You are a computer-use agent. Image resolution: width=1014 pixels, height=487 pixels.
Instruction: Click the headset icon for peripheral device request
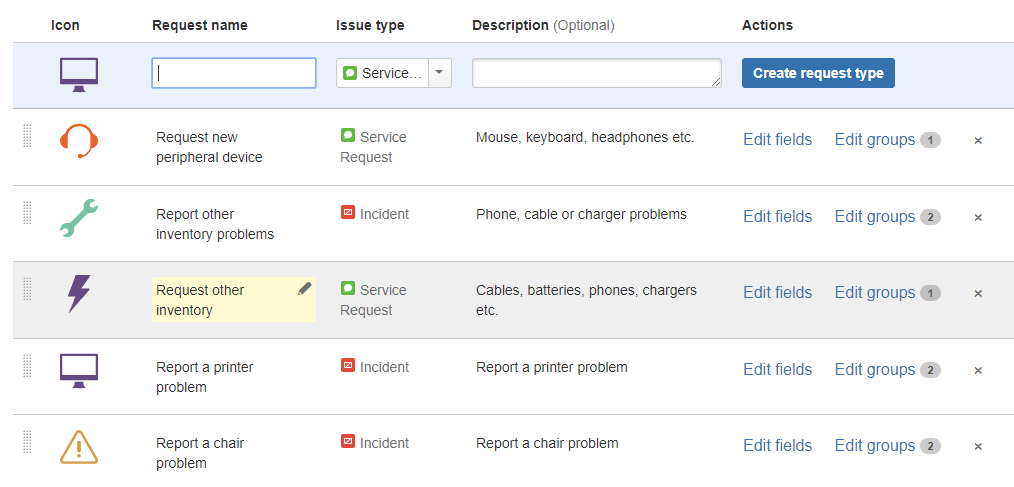point(79,140)
